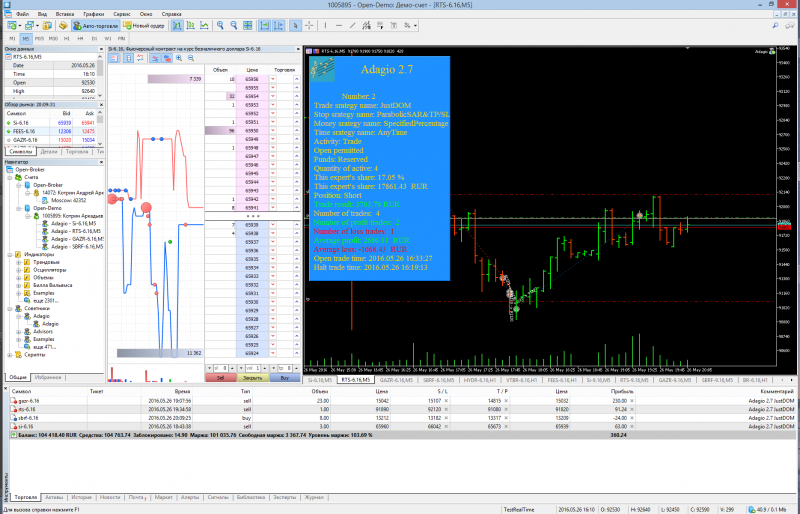The image size is (800, 514).
Task: Click sell arrow at price 65950
Action: click(272, 131)
